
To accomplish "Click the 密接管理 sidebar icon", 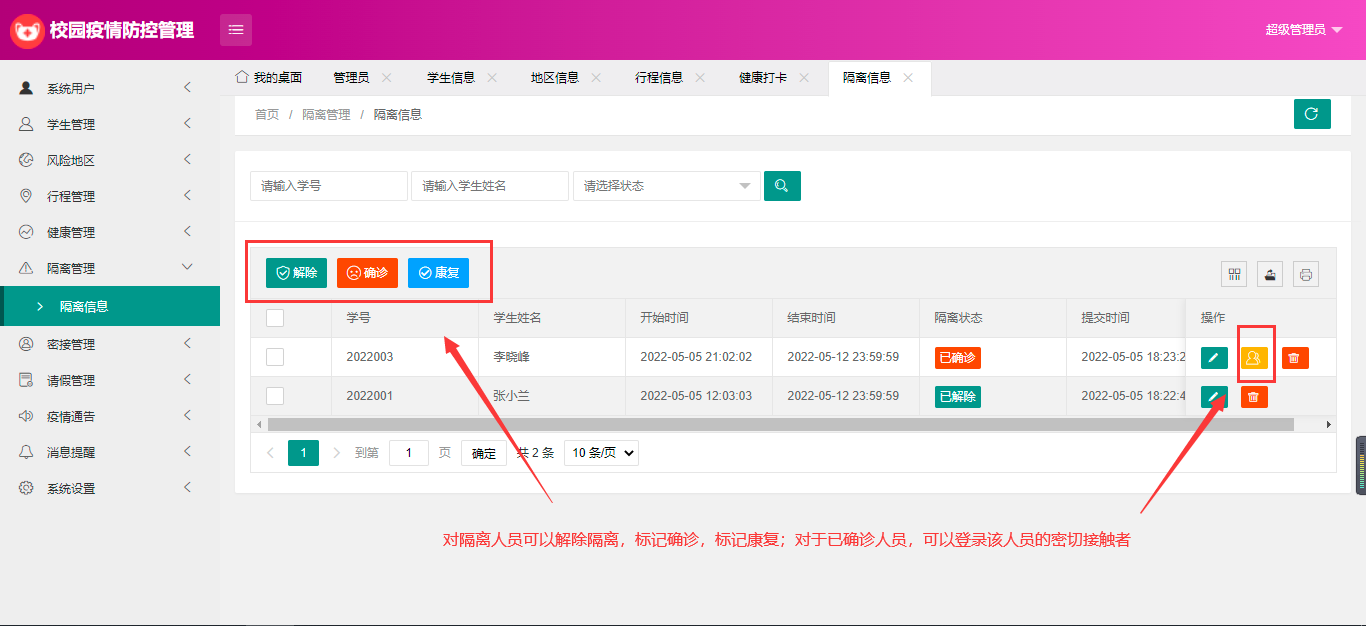I will tap(26, 344).
